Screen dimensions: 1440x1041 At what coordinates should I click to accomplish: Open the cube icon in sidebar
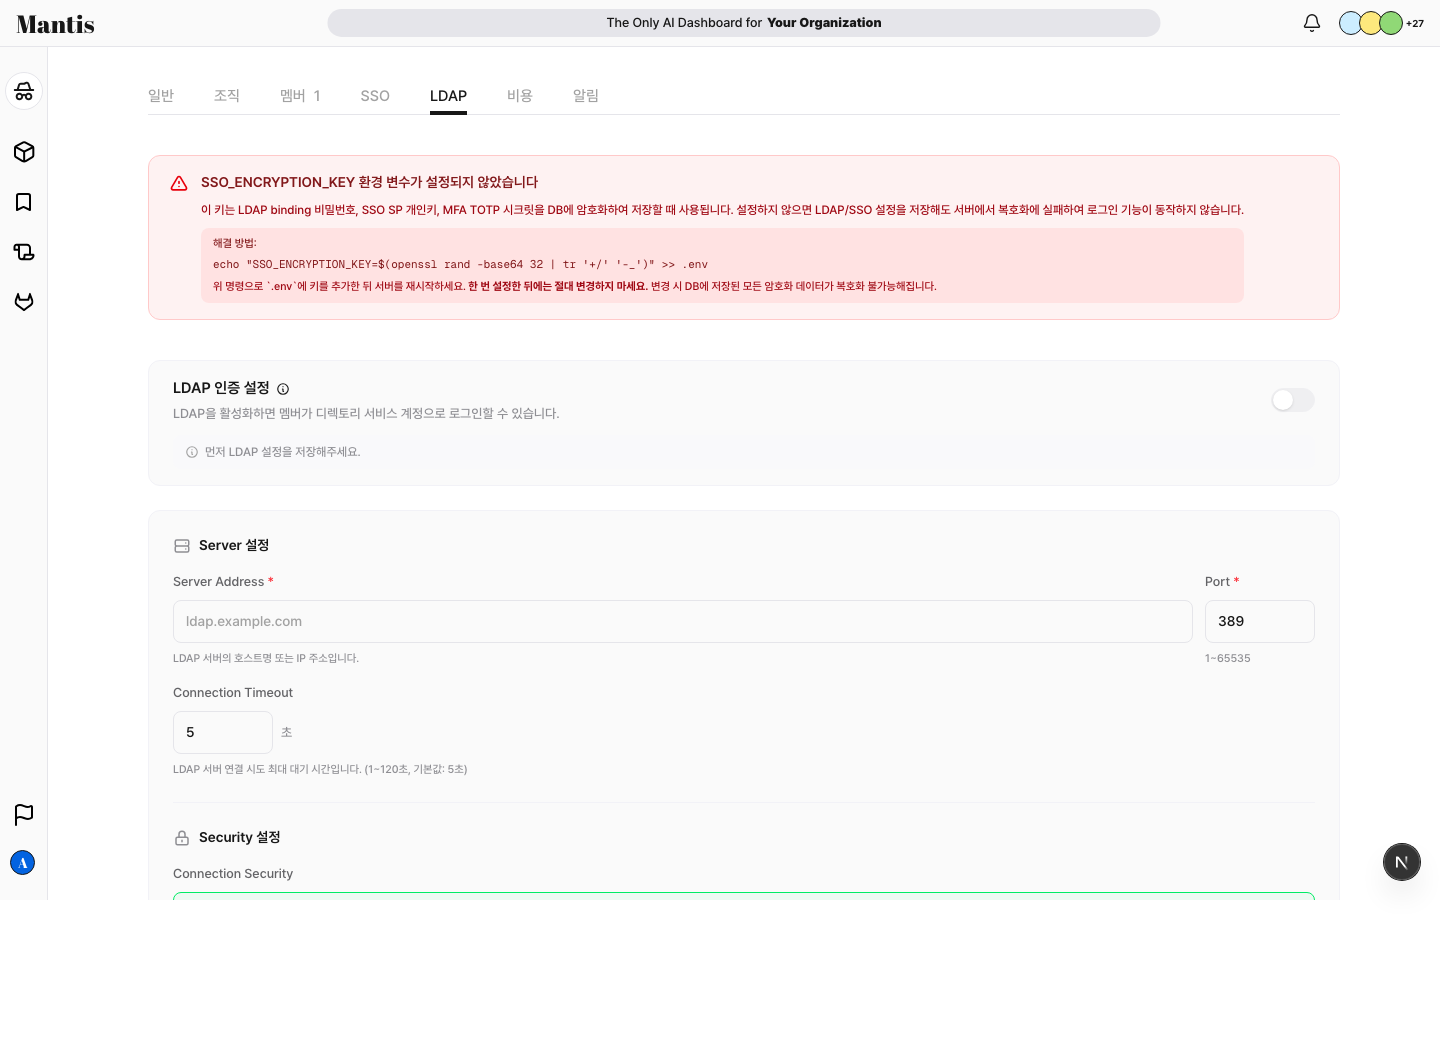(24, 152)
